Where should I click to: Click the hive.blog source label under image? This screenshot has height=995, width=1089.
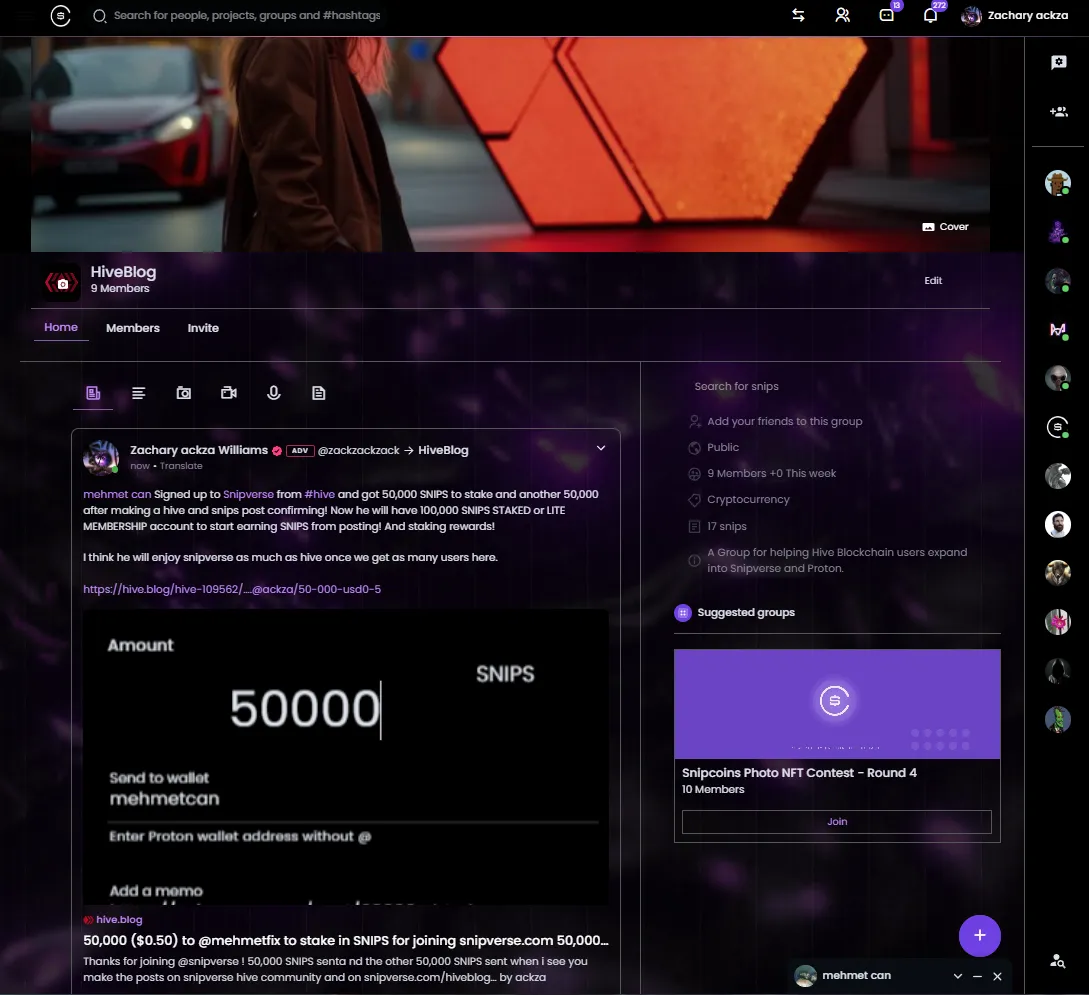click(119, 919)
